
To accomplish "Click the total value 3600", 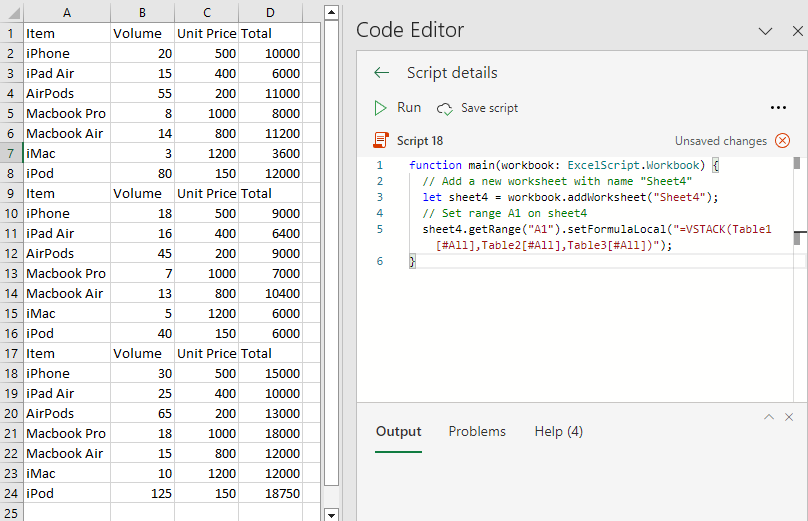I will (x=270, y=154).
